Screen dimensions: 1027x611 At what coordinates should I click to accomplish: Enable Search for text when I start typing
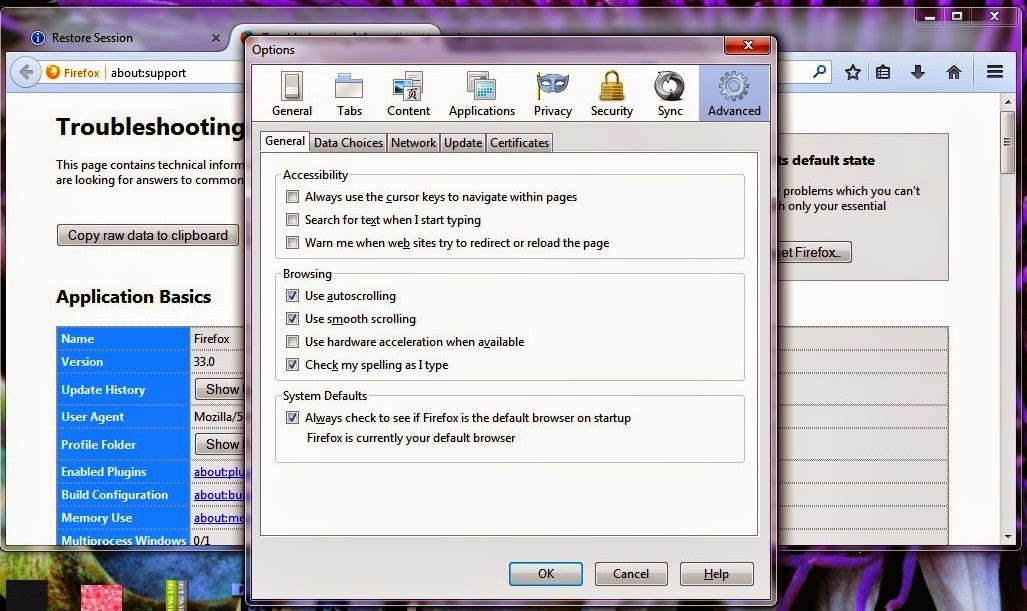[x=292, y=219]
